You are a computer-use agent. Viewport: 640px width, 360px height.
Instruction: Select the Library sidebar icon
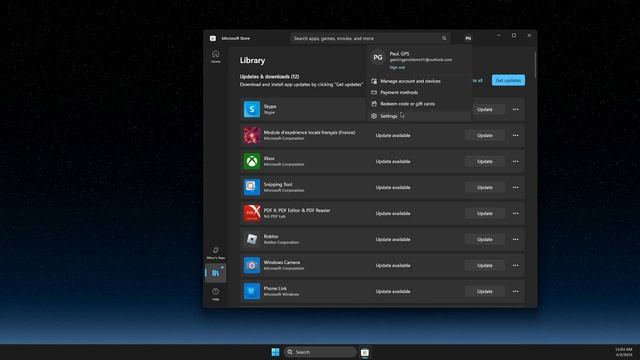[216, 273]
